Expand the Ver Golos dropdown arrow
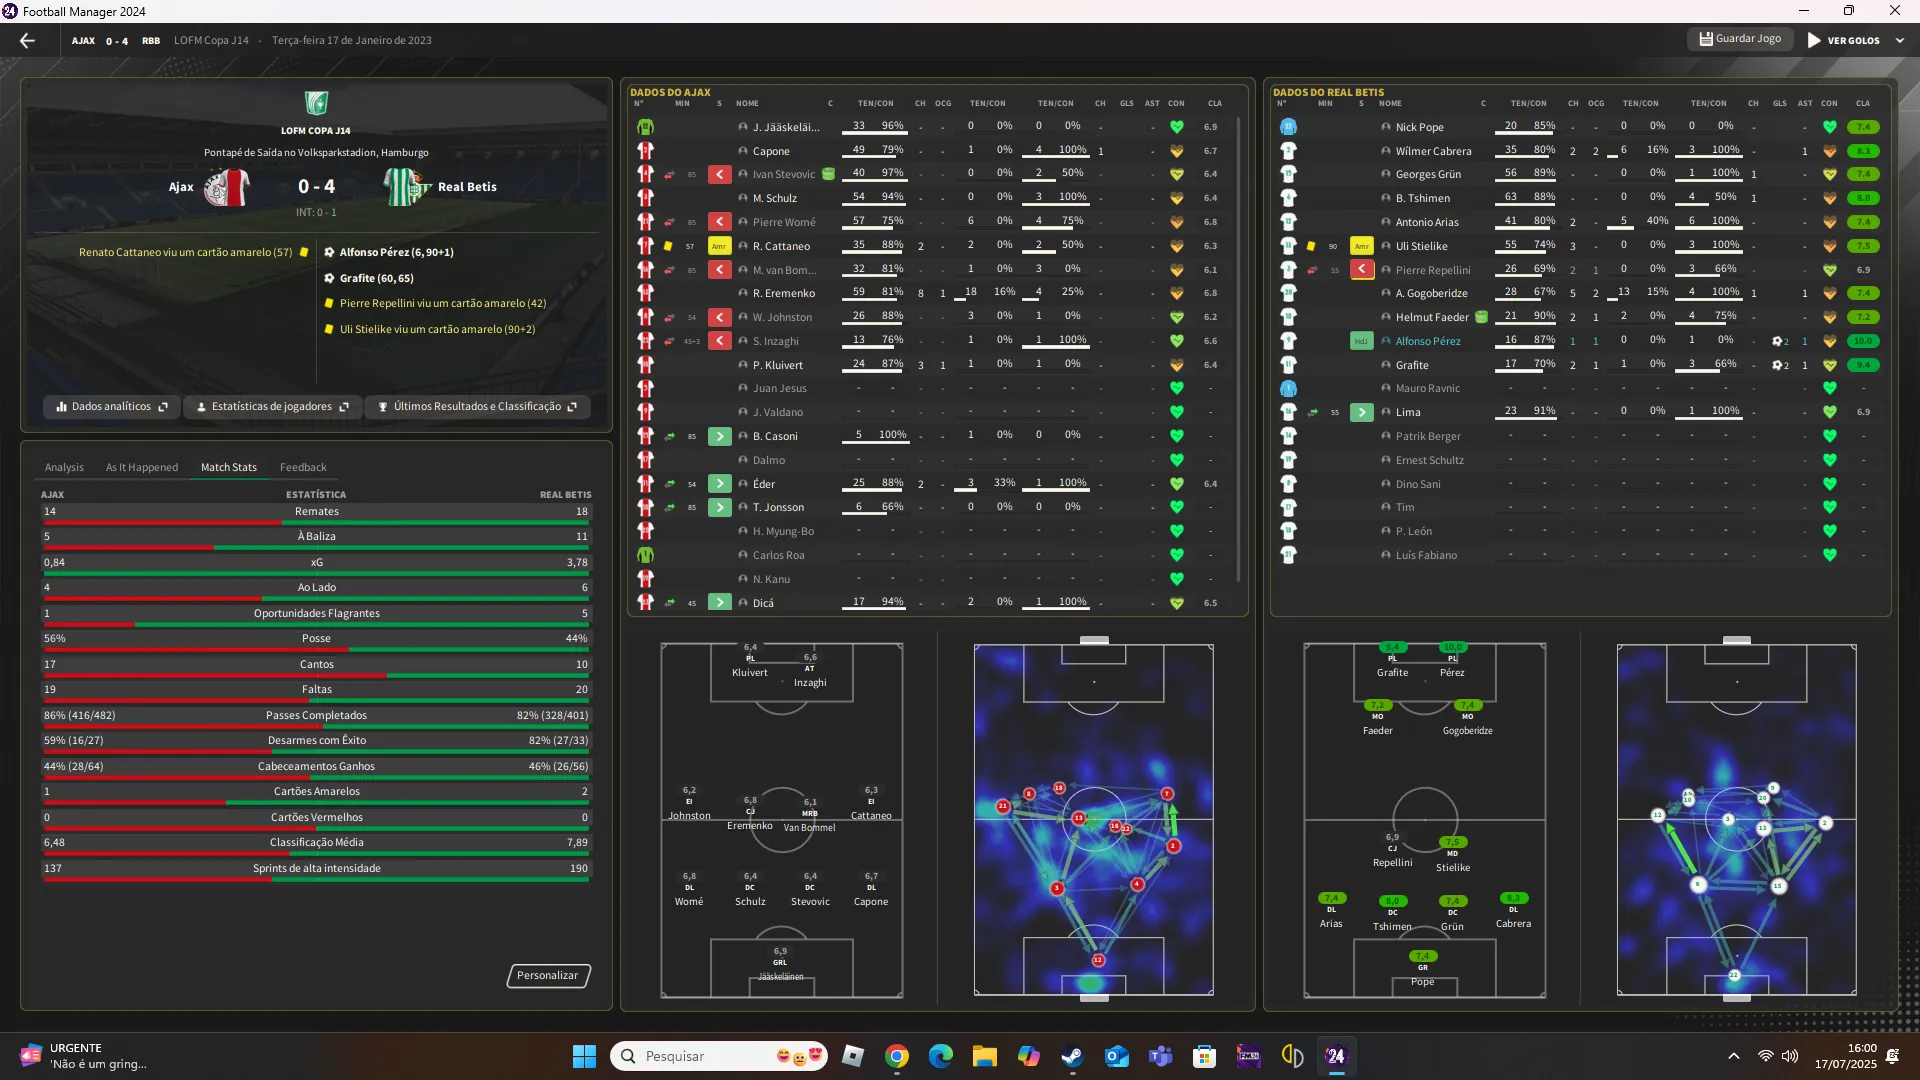1920x1080 pixels. pos(1900,41)
